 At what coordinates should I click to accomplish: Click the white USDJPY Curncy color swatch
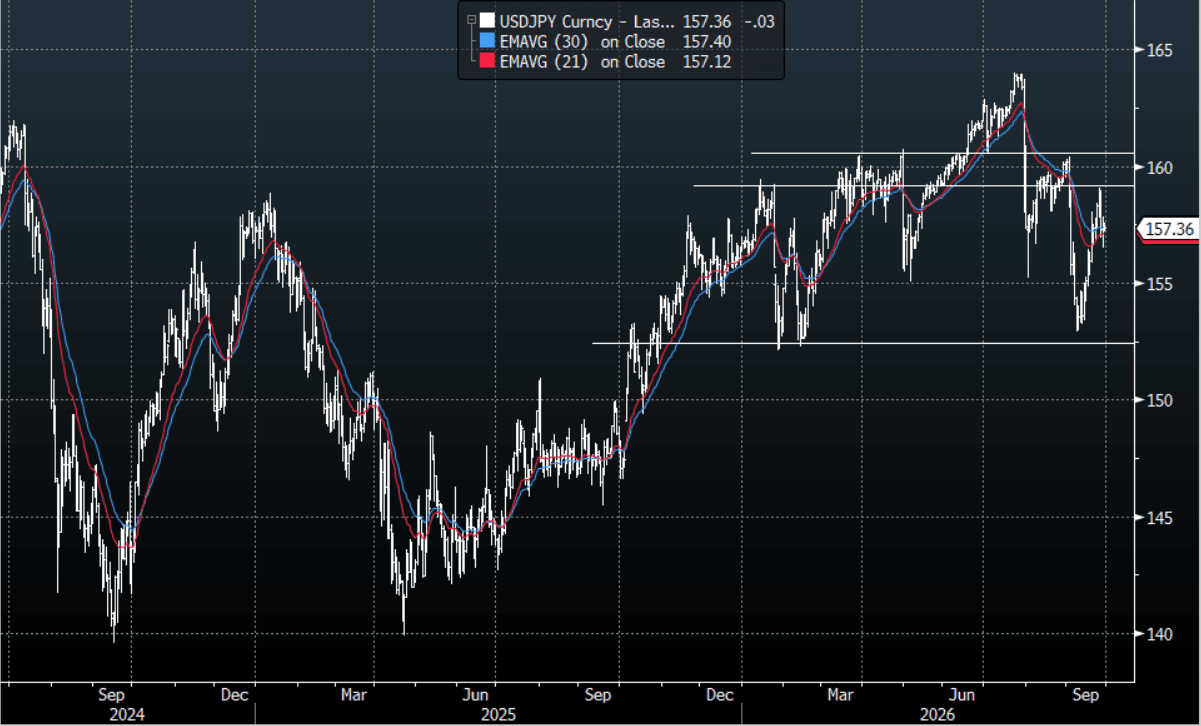487,19
